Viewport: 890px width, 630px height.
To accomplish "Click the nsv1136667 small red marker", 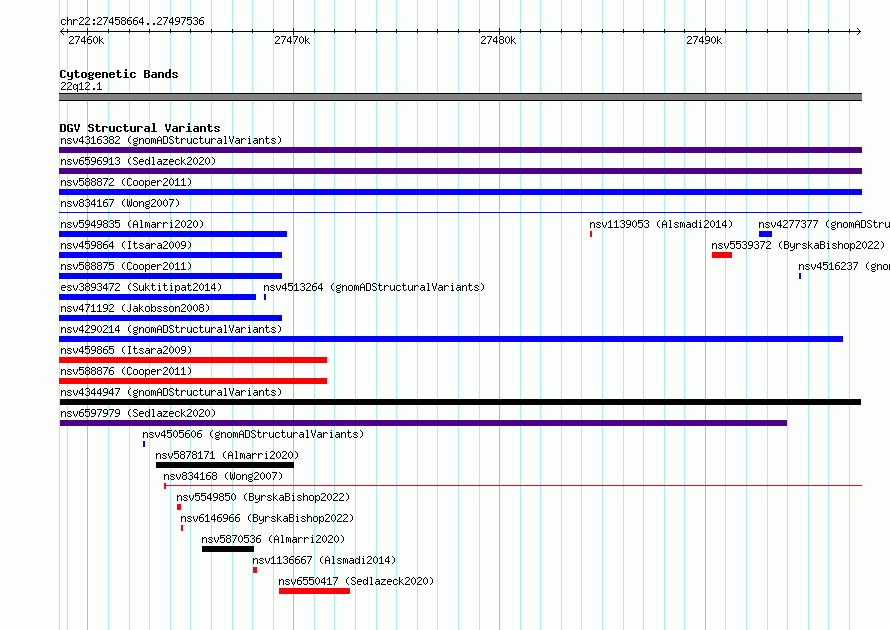I will pos(255,570).
